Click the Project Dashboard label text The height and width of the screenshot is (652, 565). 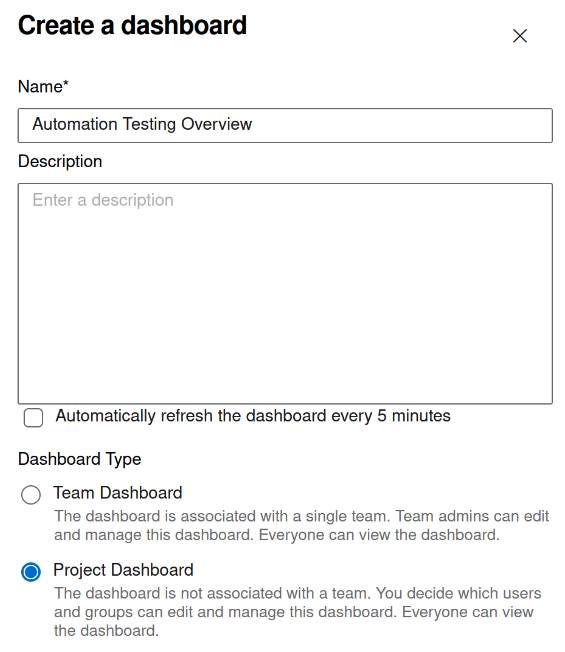pos(123,570)
